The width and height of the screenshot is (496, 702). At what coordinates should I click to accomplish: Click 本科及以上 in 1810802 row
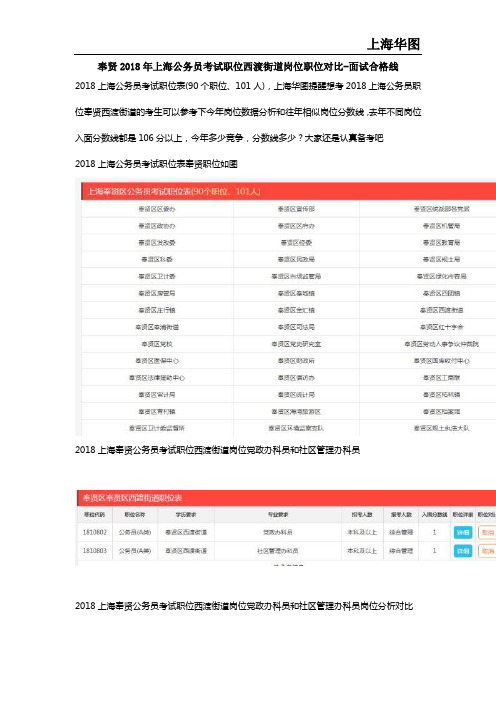pyautogui.click(x=362, y=532)
